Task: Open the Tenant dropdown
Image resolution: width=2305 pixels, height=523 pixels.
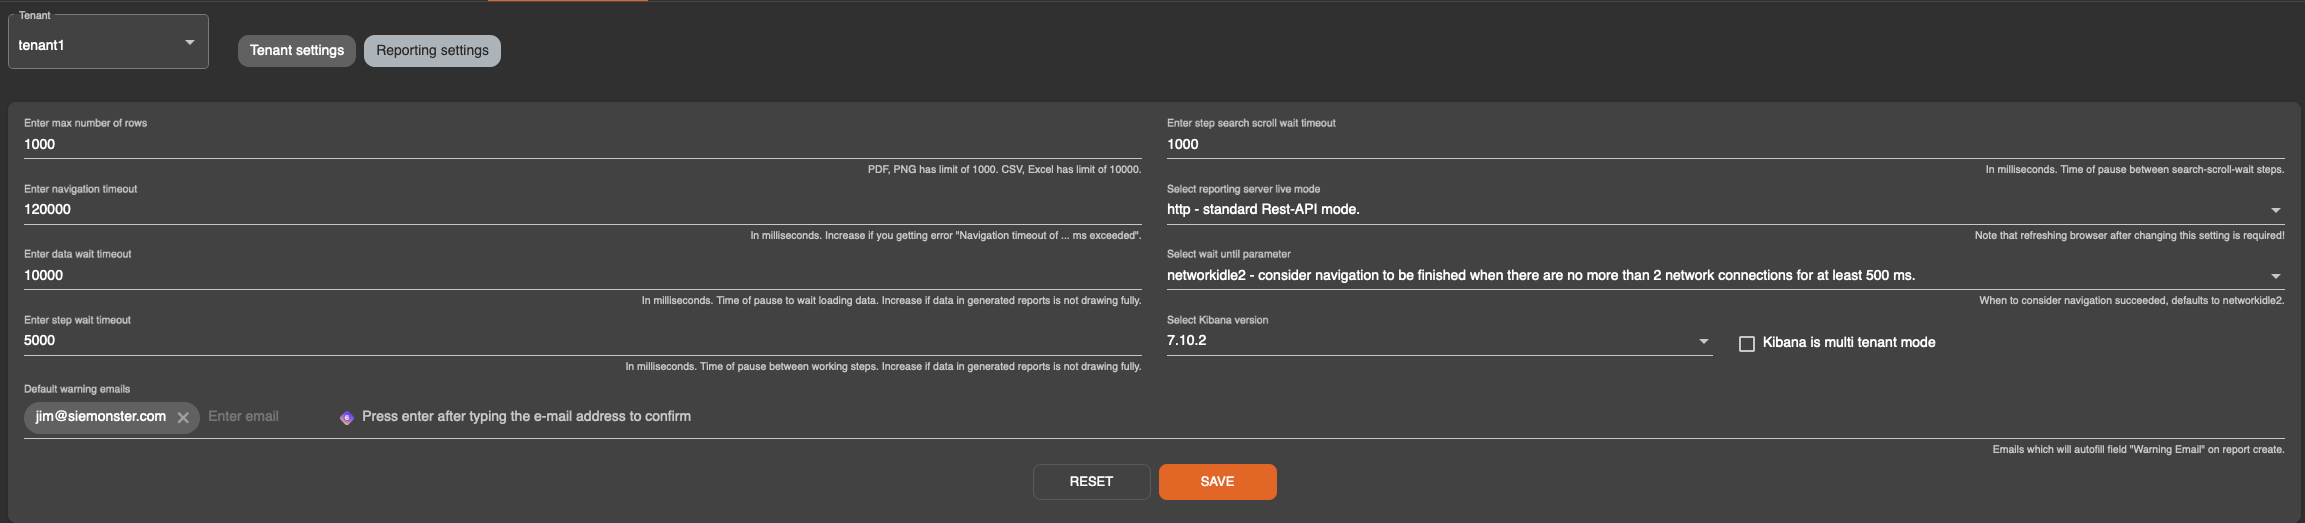Action: pyautogui.click(x=189, y=43)
